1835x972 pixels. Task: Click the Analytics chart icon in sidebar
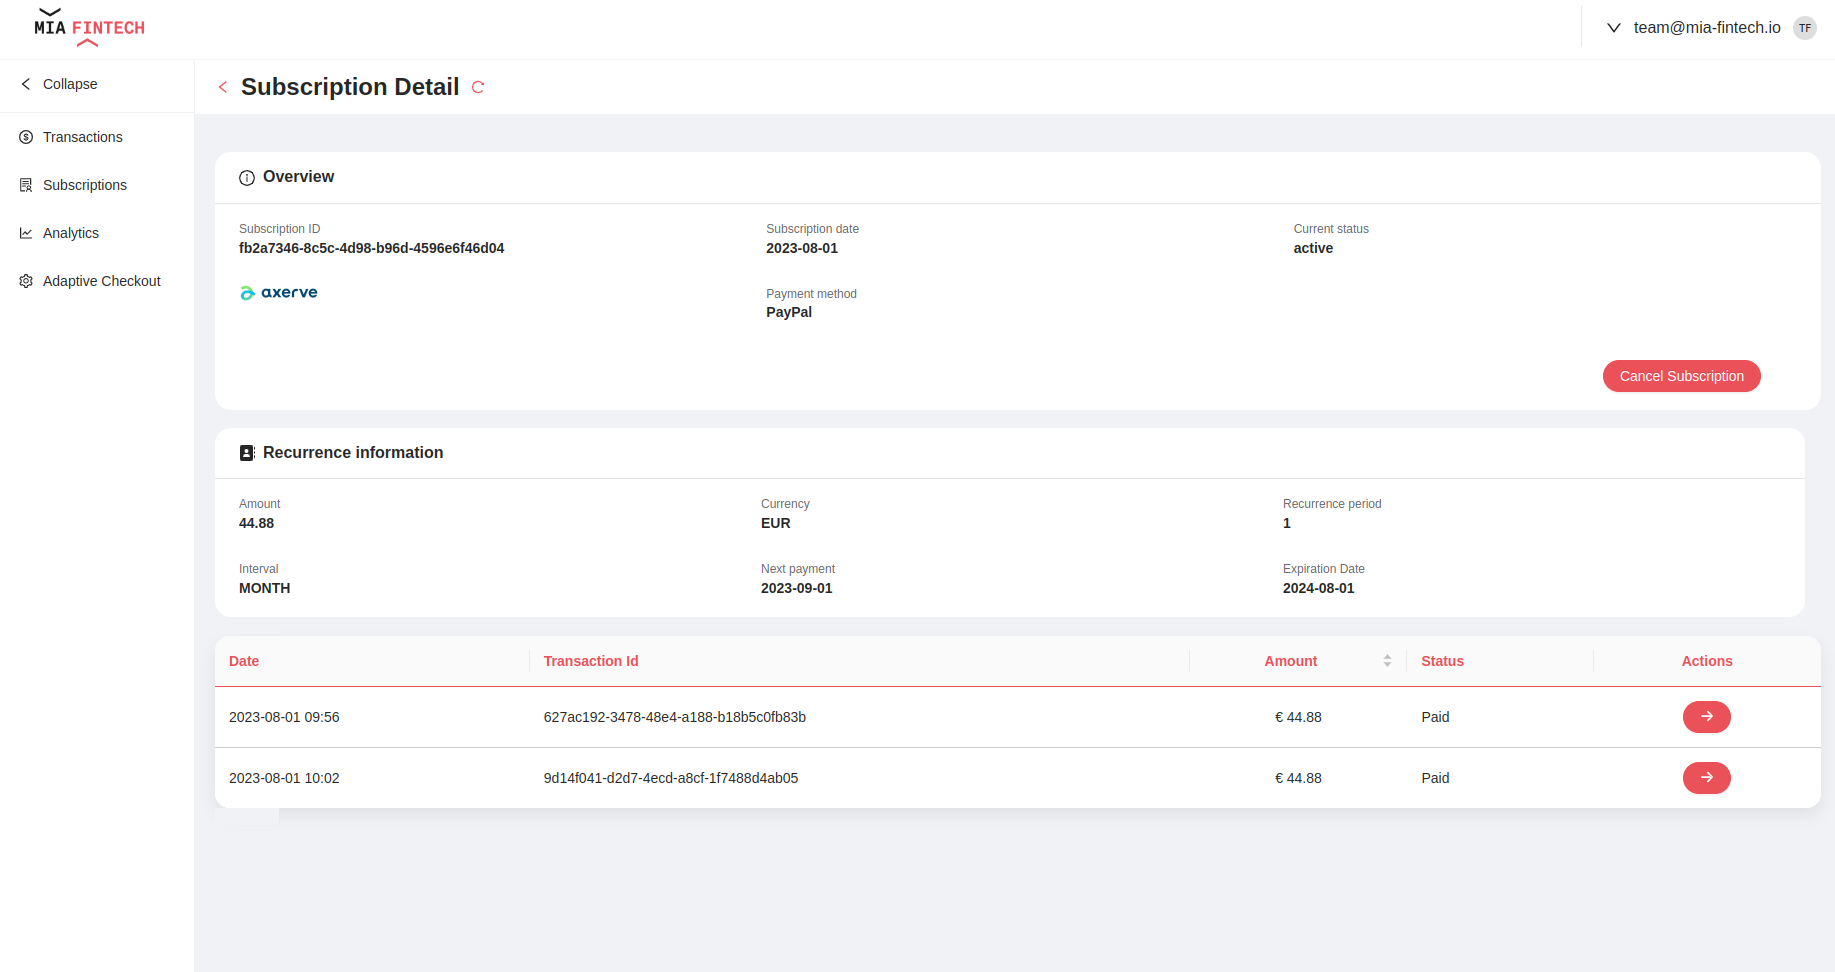25,232
